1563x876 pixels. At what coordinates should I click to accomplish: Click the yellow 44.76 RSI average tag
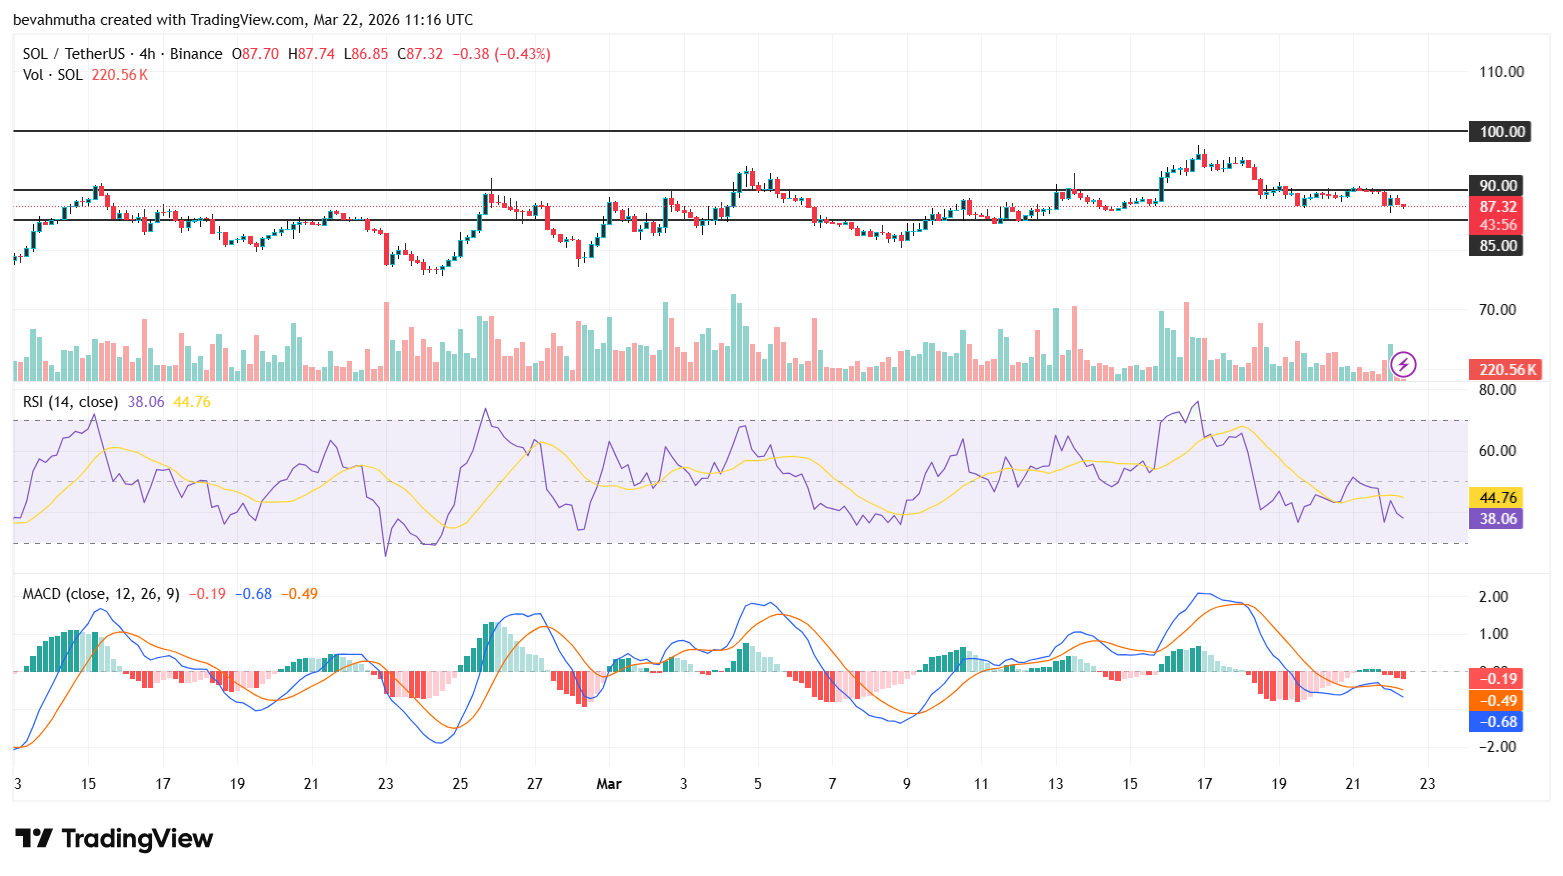click(1496, 497)
